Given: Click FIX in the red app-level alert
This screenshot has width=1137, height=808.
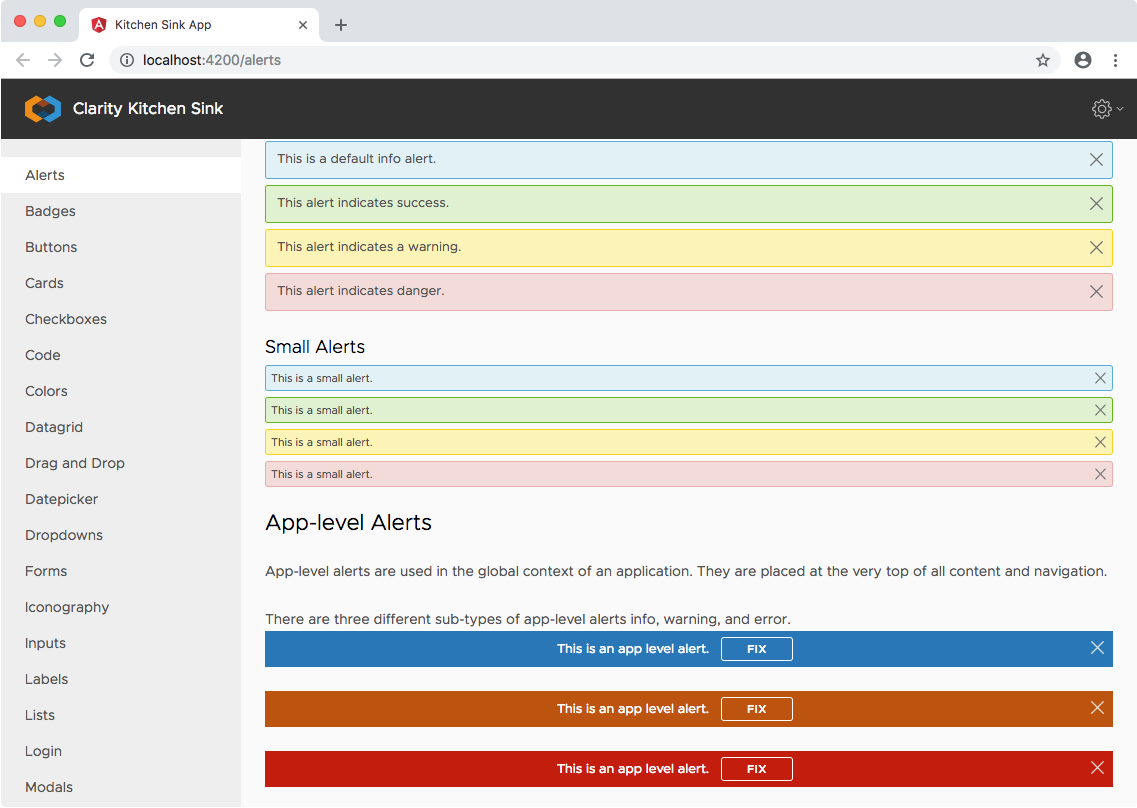Looking at the screenshot, I should point(756,769).
